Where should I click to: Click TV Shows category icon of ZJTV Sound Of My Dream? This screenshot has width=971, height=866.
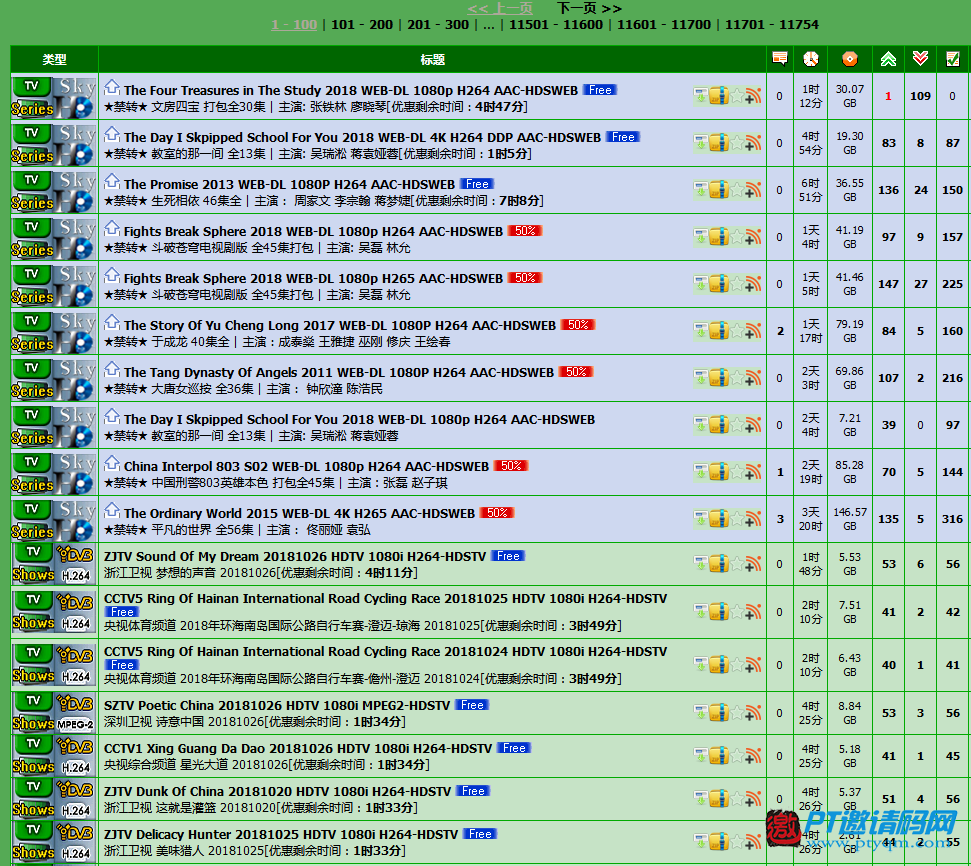pos(32,564)
